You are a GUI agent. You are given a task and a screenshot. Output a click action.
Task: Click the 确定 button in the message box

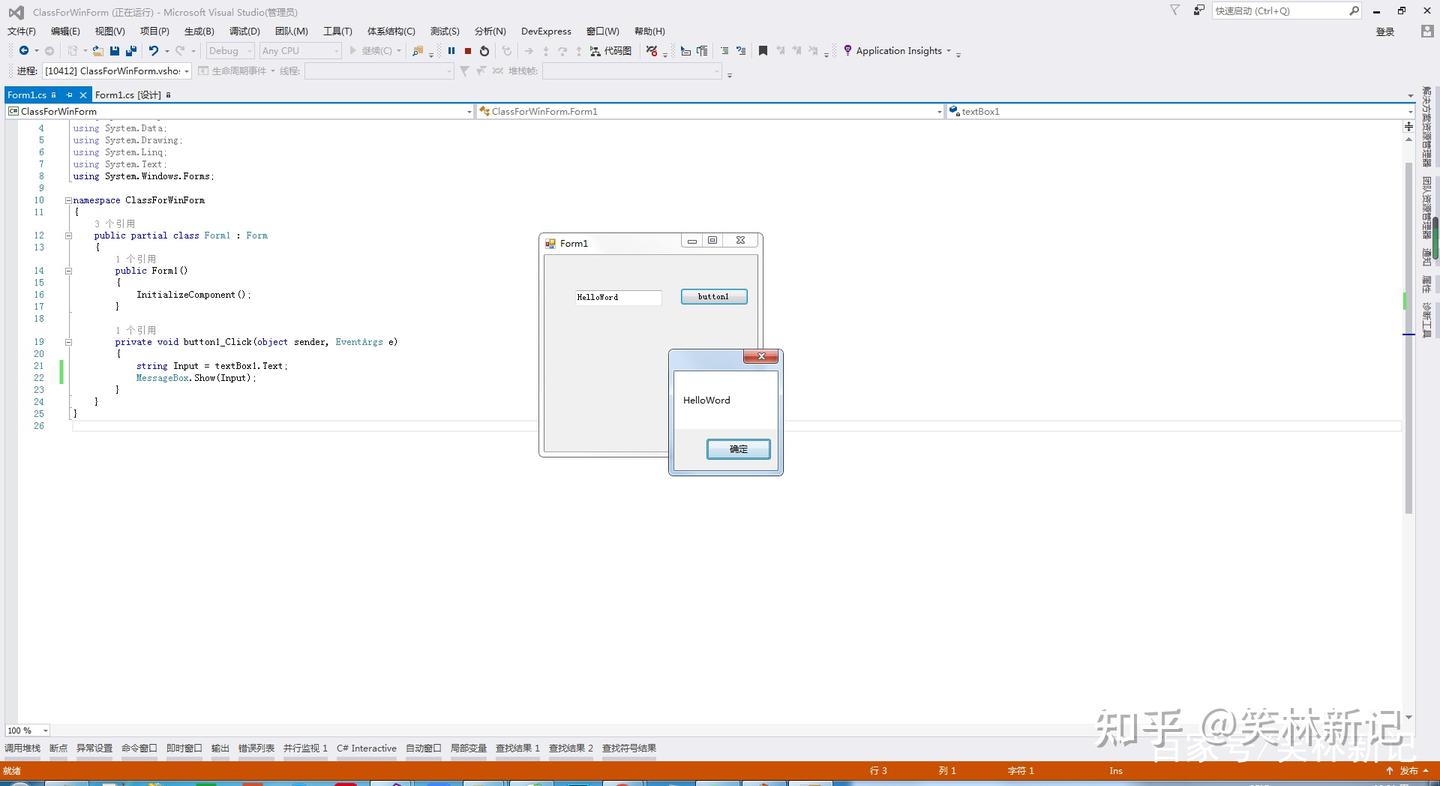point(738,449)
